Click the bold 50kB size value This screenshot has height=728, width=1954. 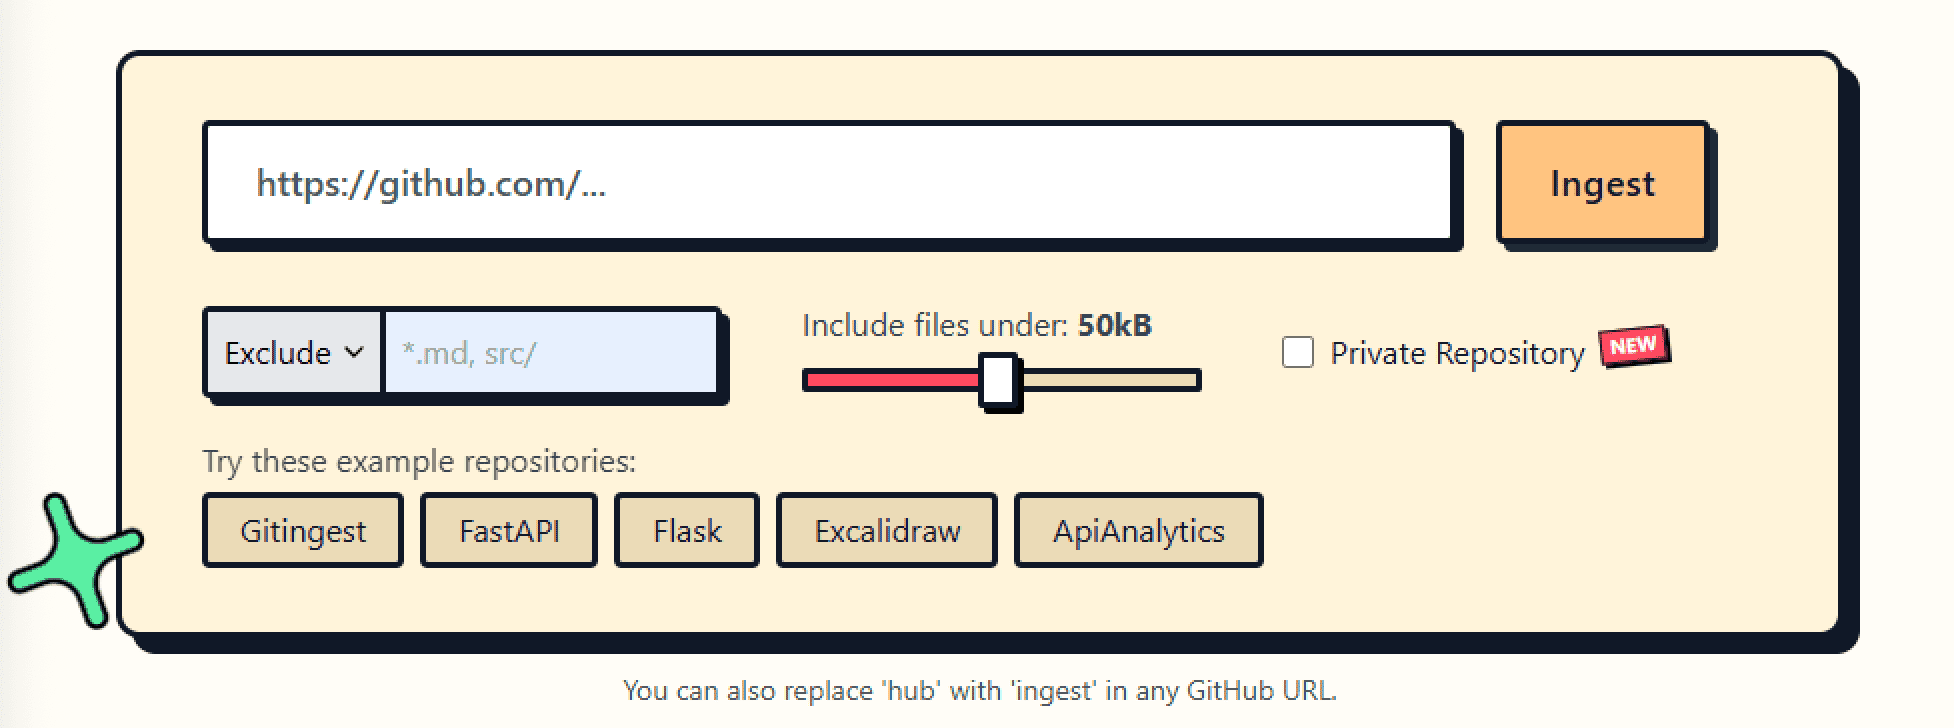(1114, 325)
